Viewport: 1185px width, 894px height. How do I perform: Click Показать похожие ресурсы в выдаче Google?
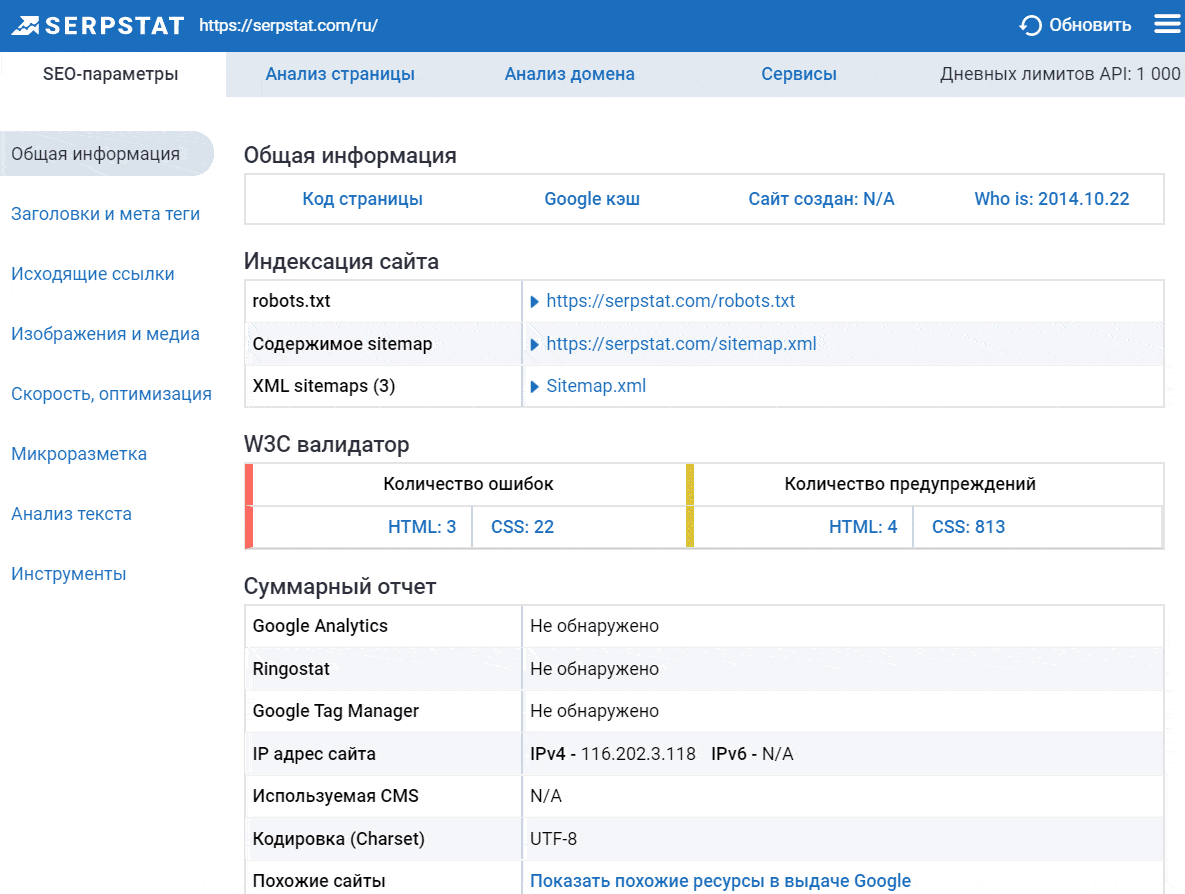click(720, 880)
